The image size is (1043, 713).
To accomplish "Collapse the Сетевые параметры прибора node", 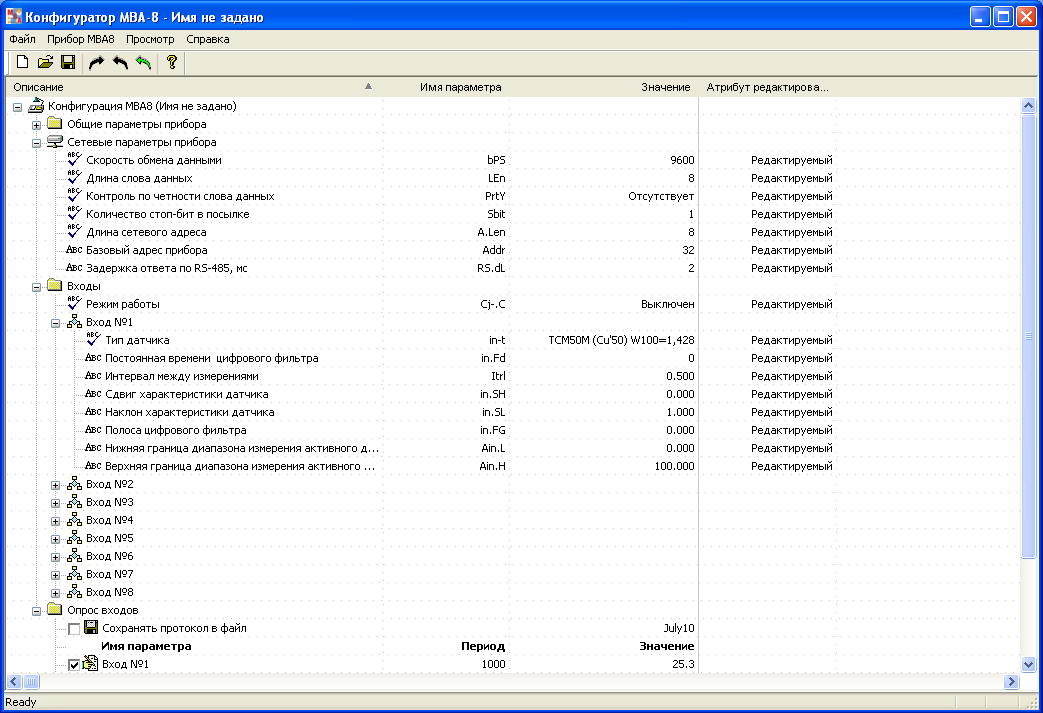I will point(37,142).
